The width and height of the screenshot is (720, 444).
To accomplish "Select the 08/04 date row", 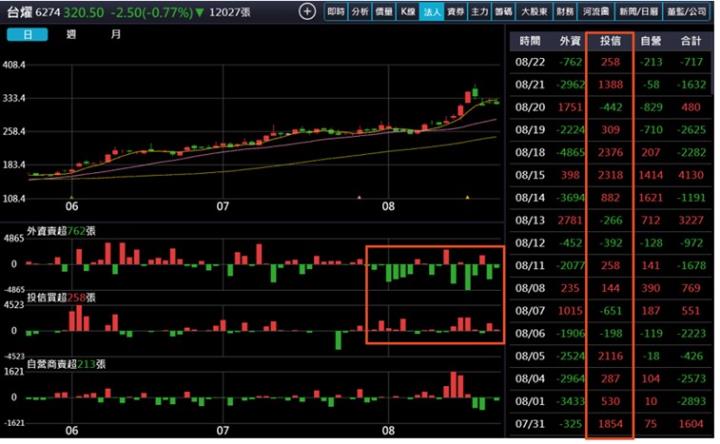I will coord(611,379).
